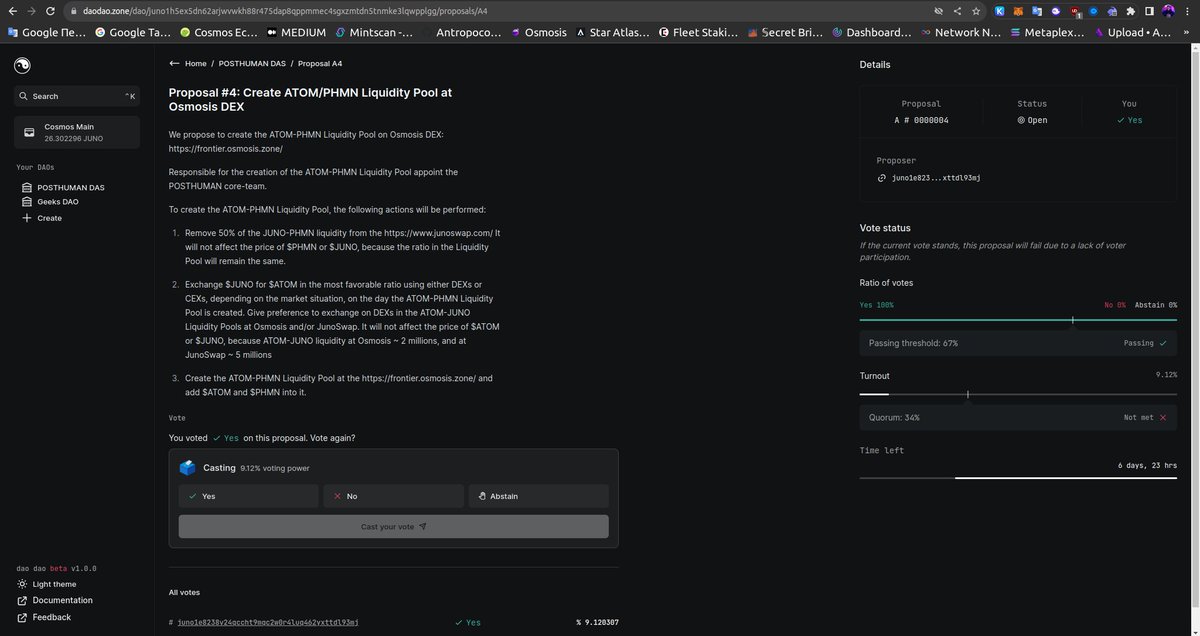Toggle the browser side panel icon

1149,11
